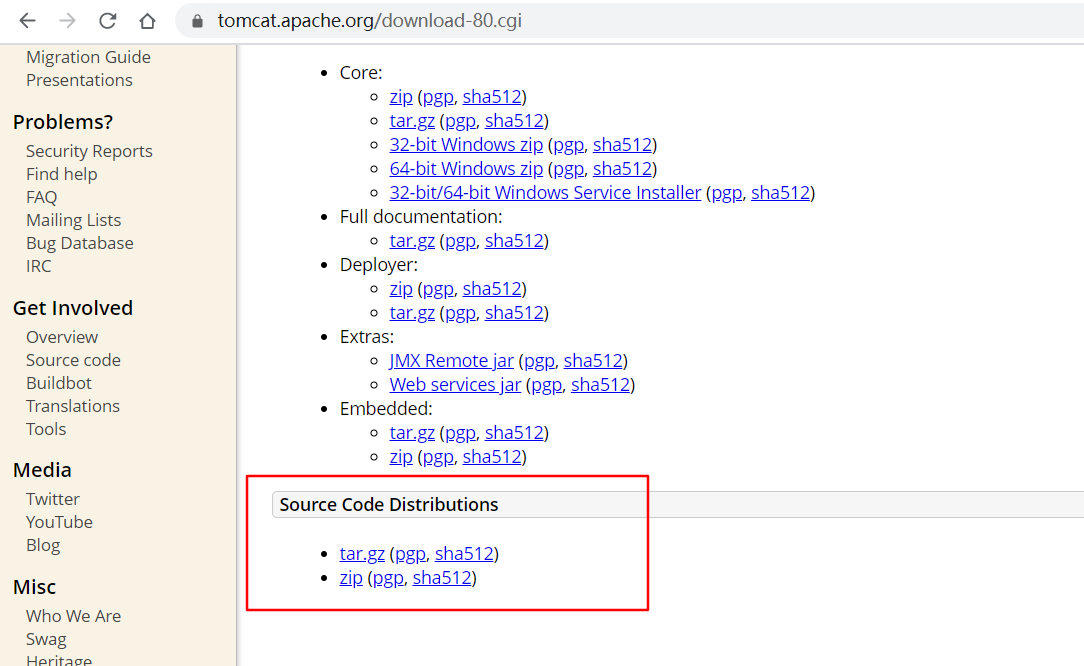Download the Core zip distribution
1084x666 pixels.
pos(401,97)
